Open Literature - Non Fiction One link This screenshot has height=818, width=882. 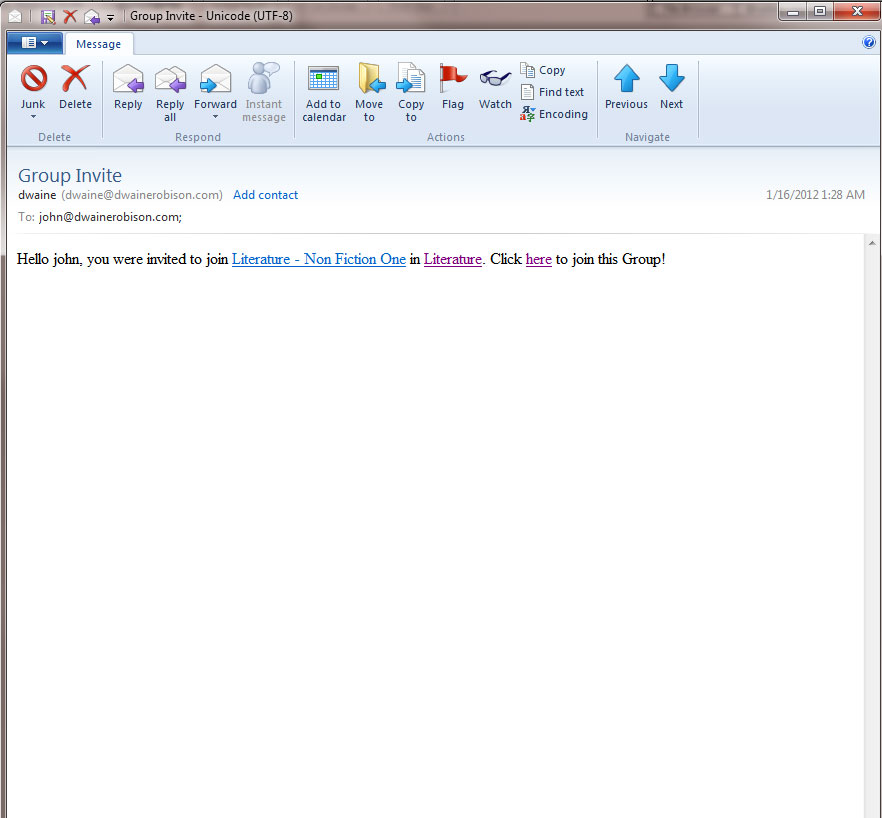[319, 259]
